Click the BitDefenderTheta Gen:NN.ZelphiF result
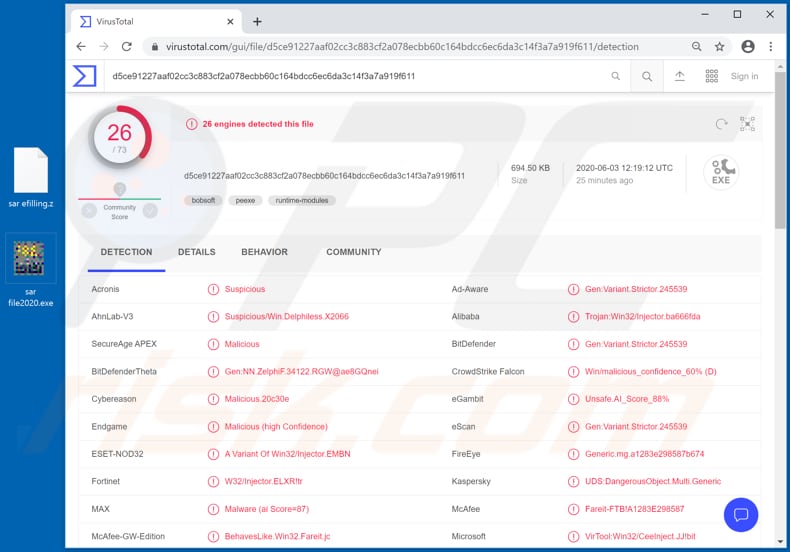 pos(301,371)
